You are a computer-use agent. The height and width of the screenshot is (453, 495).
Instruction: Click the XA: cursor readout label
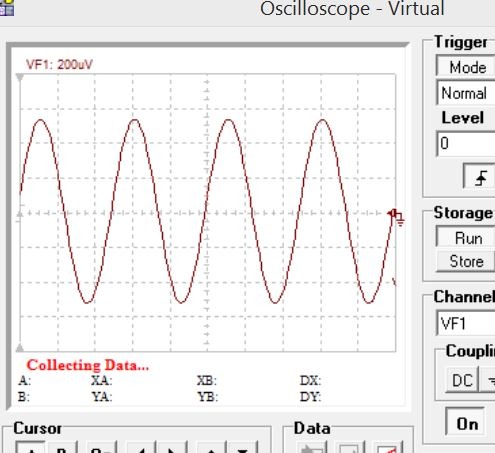[102, 380]
